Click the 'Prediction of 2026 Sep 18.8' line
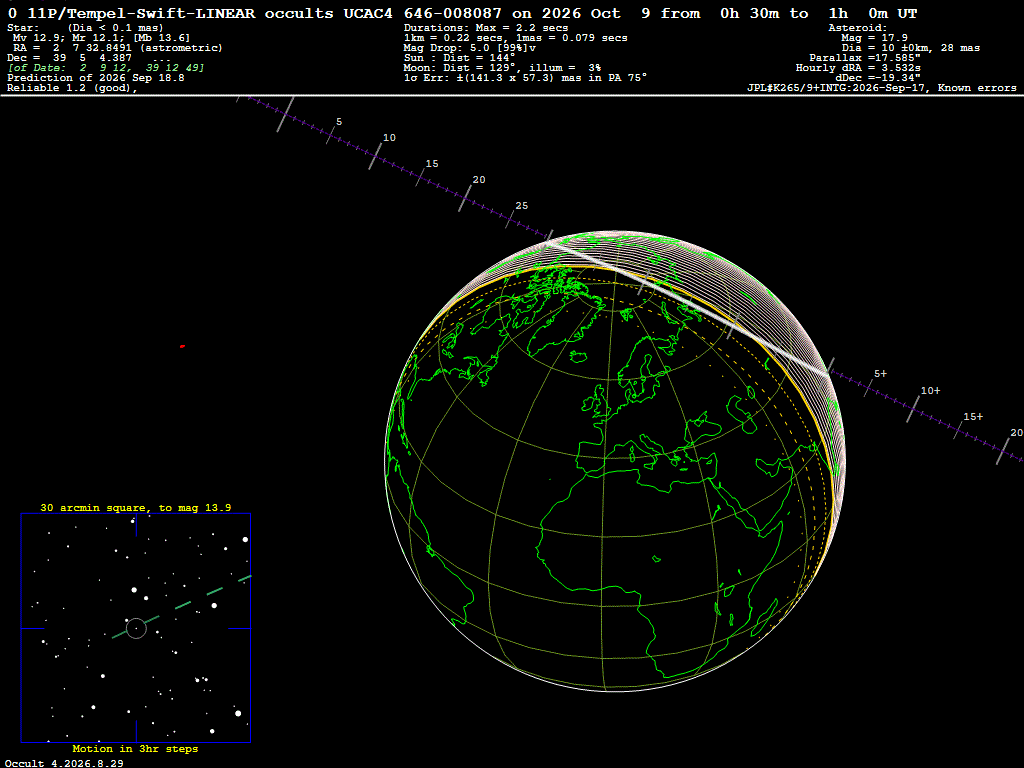Screen dimensions: 1024x768 coord(96,78)
